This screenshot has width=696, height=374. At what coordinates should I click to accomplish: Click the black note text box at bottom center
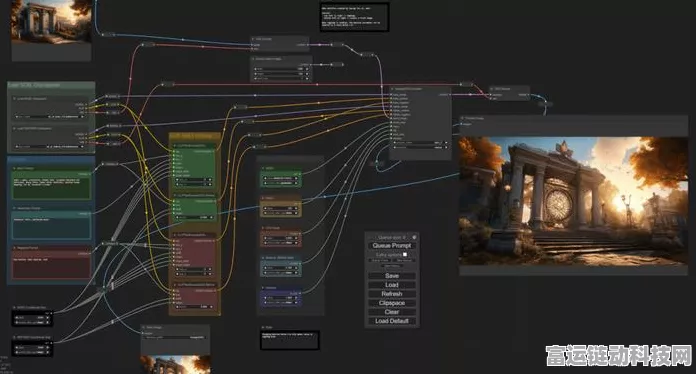(x=289, y=340)
